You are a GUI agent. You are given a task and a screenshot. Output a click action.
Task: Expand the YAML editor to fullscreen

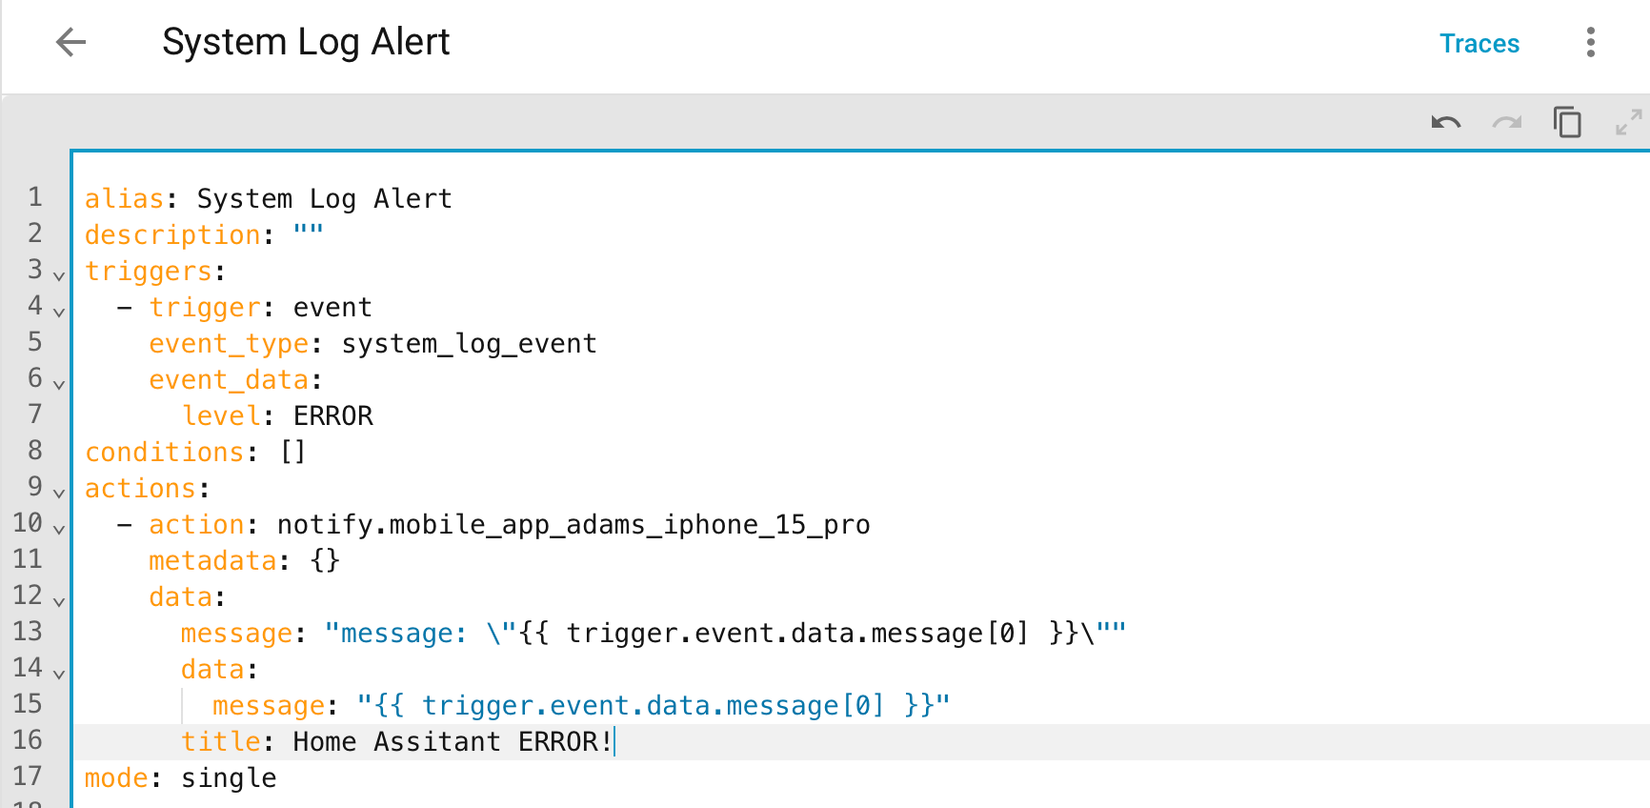1628,122
